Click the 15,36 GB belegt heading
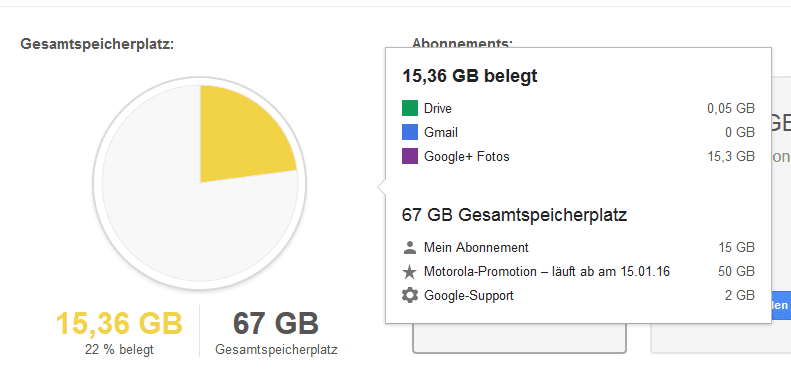This screenshot has height=389, width=791. [x=470, y=76]
